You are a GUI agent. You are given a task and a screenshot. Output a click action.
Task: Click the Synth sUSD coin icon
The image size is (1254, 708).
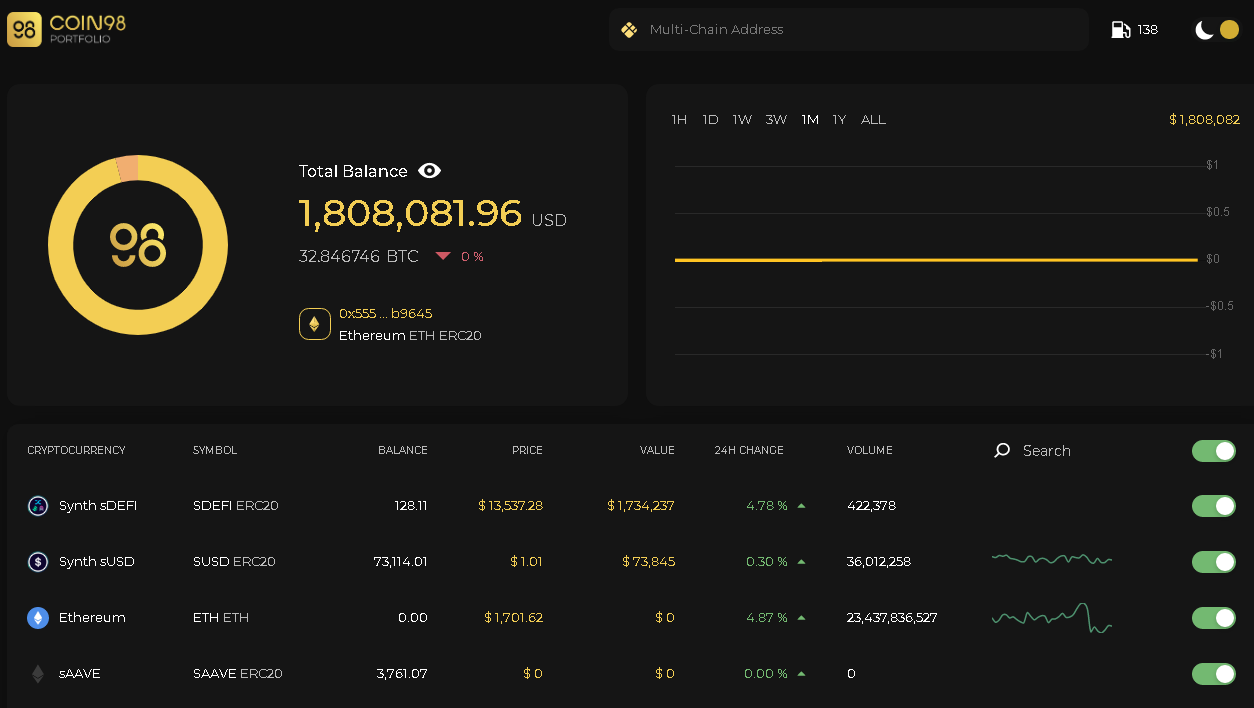pos(38,562)
